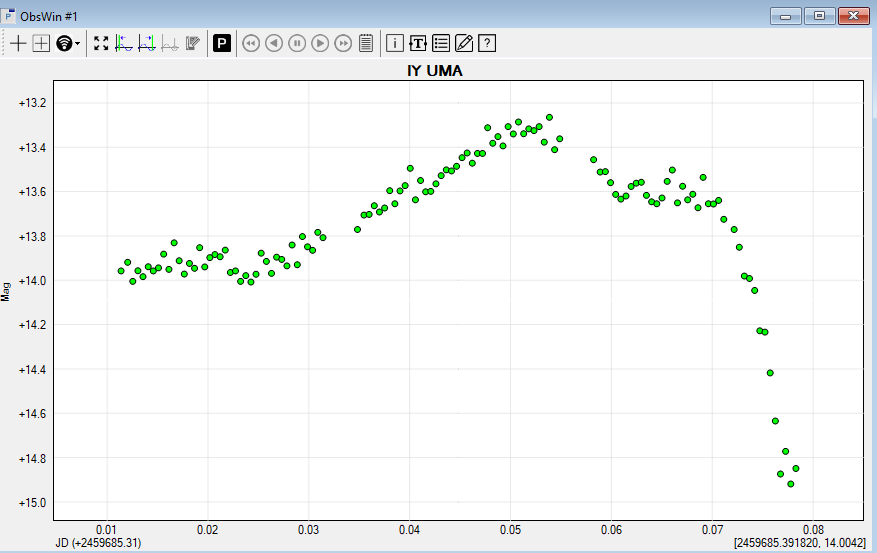Open the list view icon
Viewport: 877px width, 553px height.
click(441, 43)
